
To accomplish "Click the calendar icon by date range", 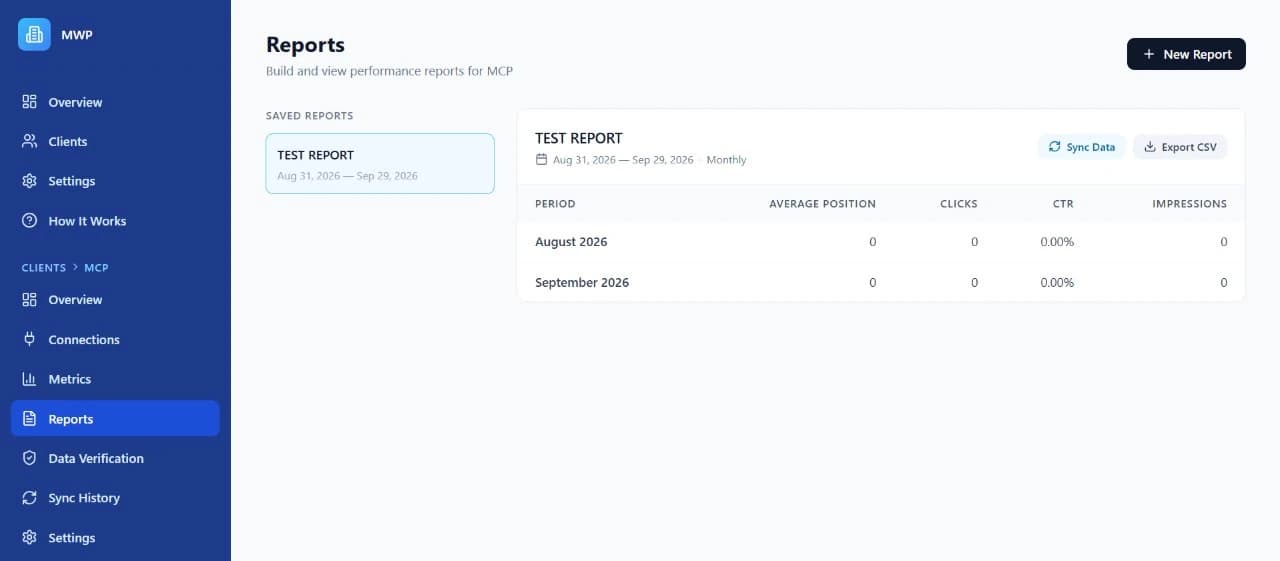I will pos(542,160).
